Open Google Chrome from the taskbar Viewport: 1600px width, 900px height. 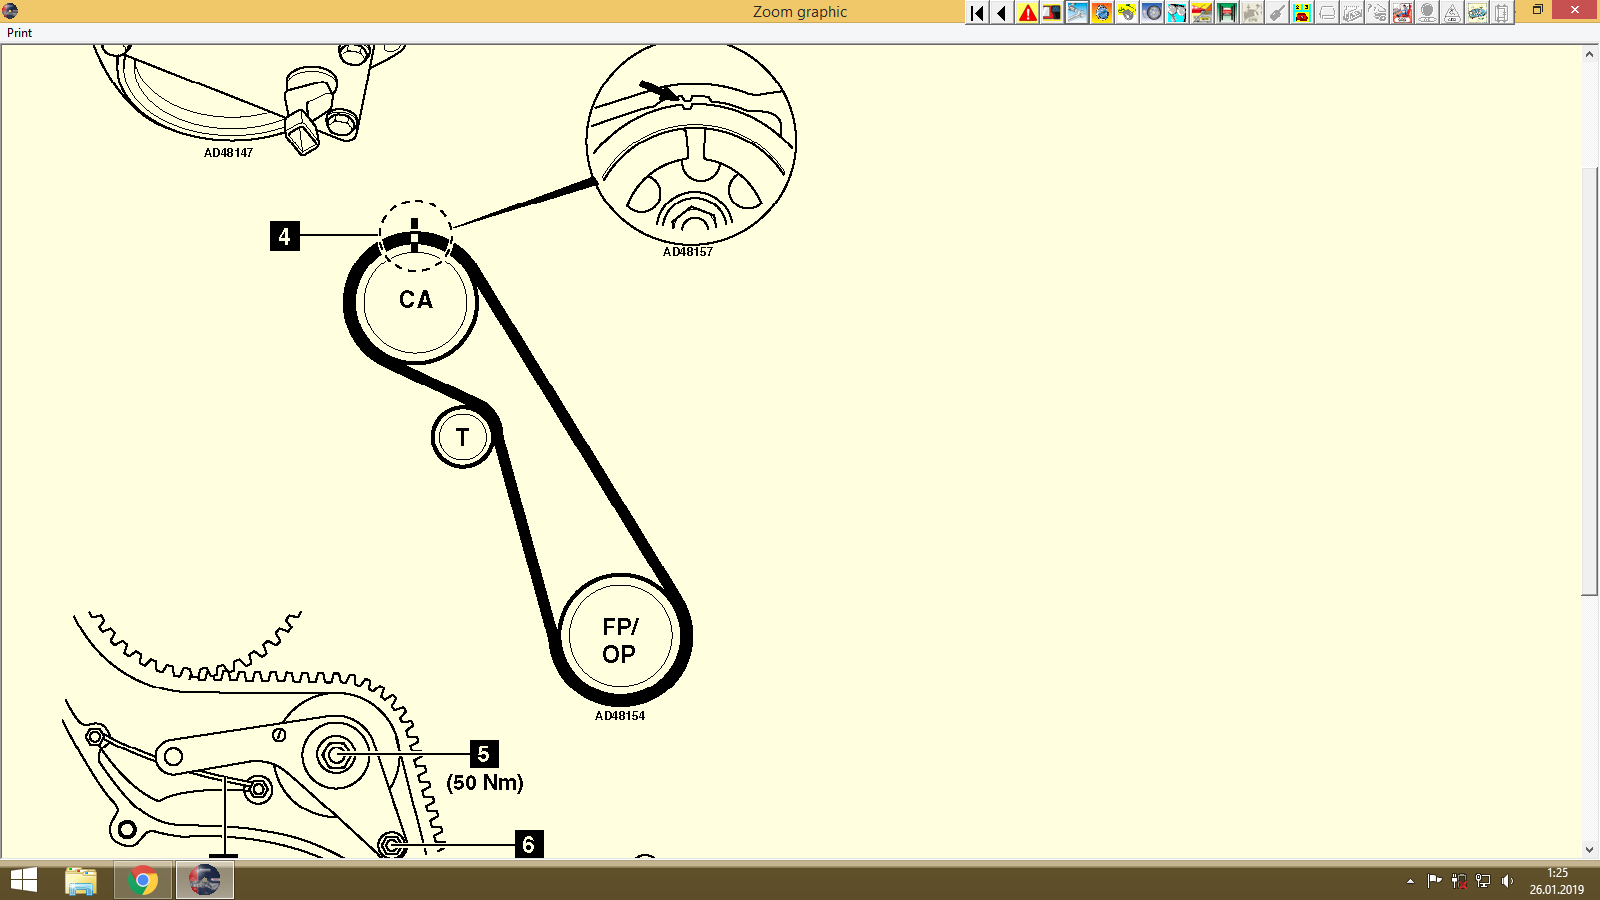point(141,880)
